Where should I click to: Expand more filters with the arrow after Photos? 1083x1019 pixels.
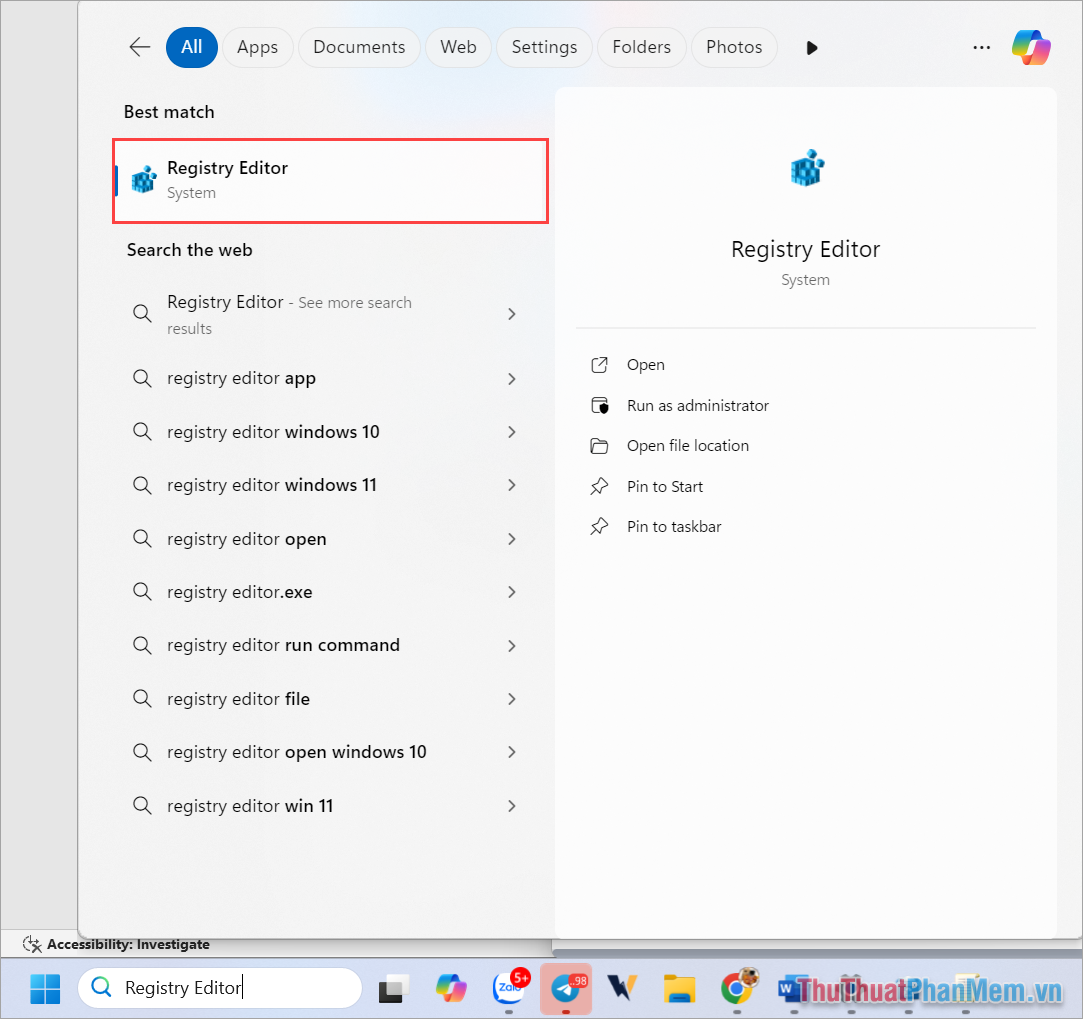click(x=811, y=47)
